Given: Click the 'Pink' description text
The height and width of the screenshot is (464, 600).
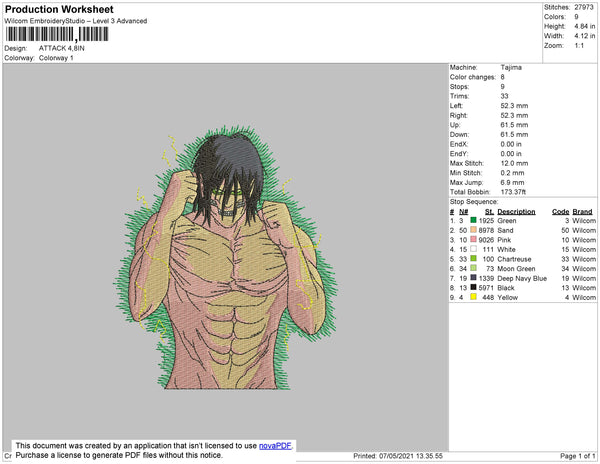Looking at the screenshot, I should (504, 240).
